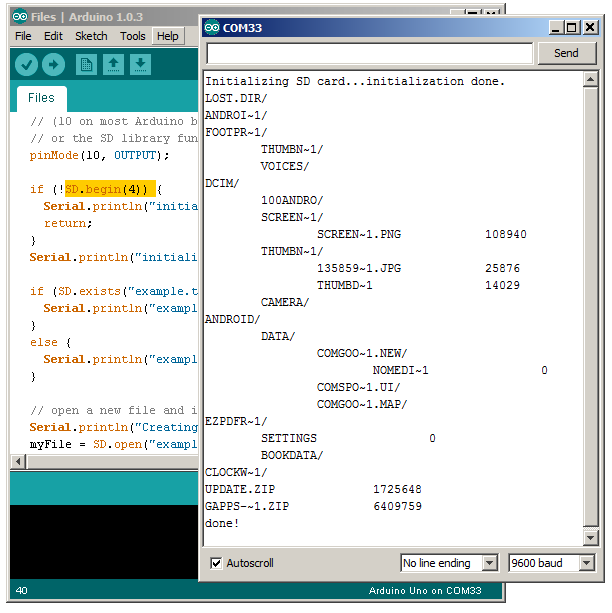Screen dimensions: 612x613
Task: Click the serial monitor scroll up arrow
Action: point(590,80)
